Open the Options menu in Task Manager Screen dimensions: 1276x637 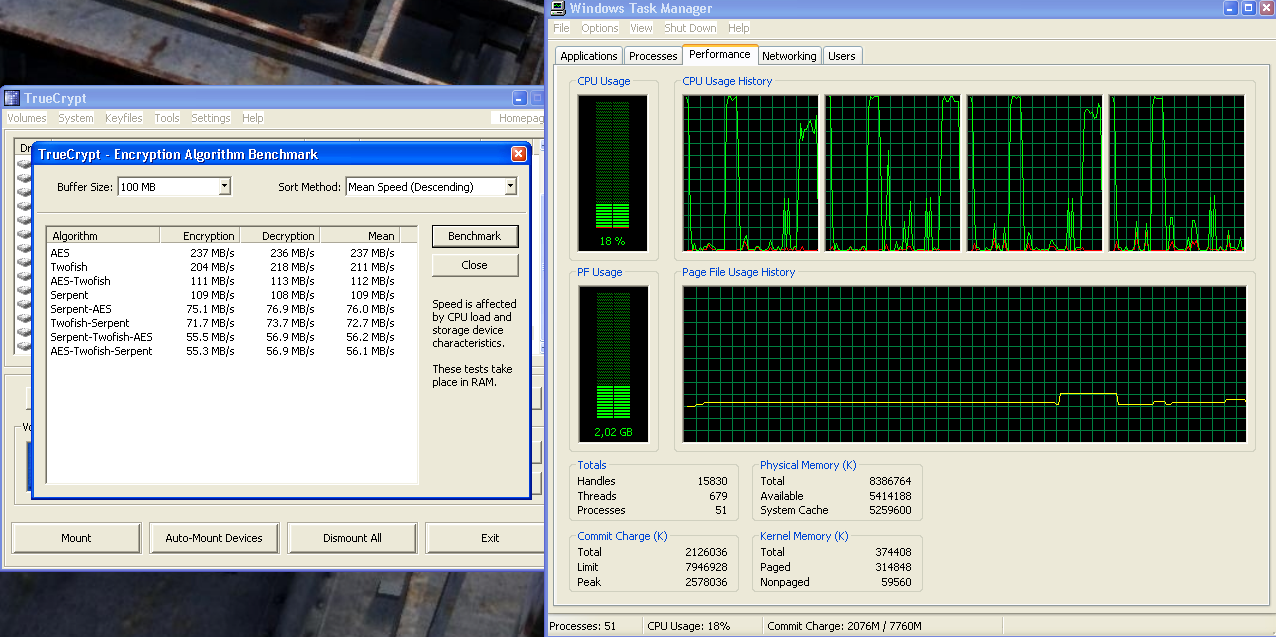tap(600, 28)
